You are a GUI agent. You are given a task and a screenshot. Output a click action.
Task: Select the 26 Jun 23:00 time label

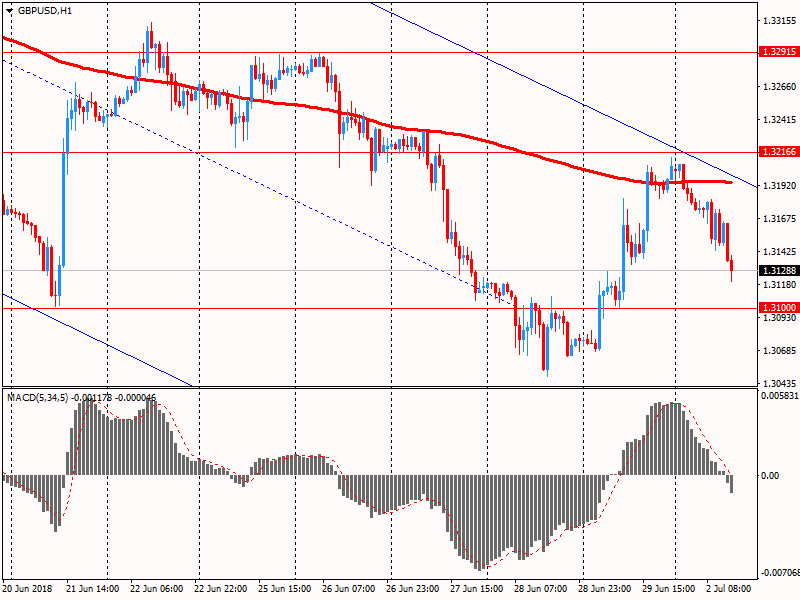[x=412, y=588]
